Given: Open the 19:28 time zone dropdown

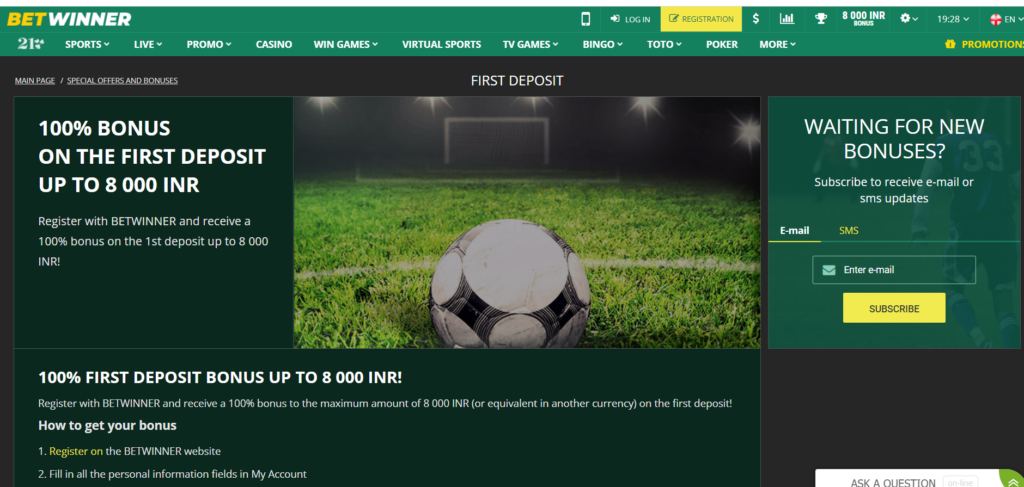Looking at the screenshot, I should tap(953, 19).
